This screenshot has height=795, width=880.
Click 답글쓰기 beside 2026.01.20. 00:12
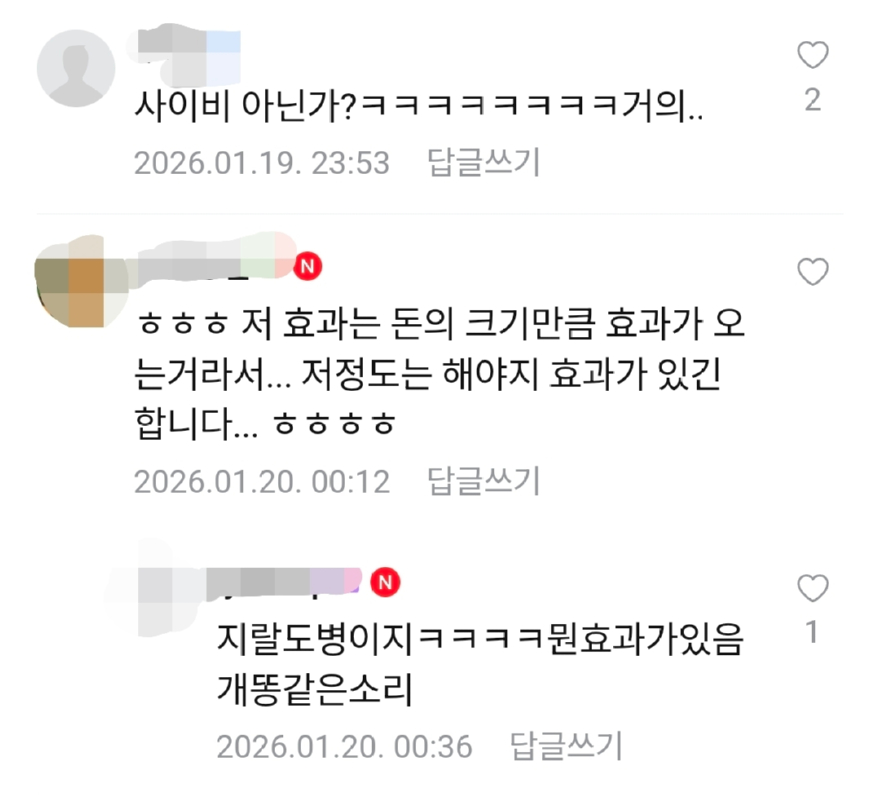(x=483, y=481)
